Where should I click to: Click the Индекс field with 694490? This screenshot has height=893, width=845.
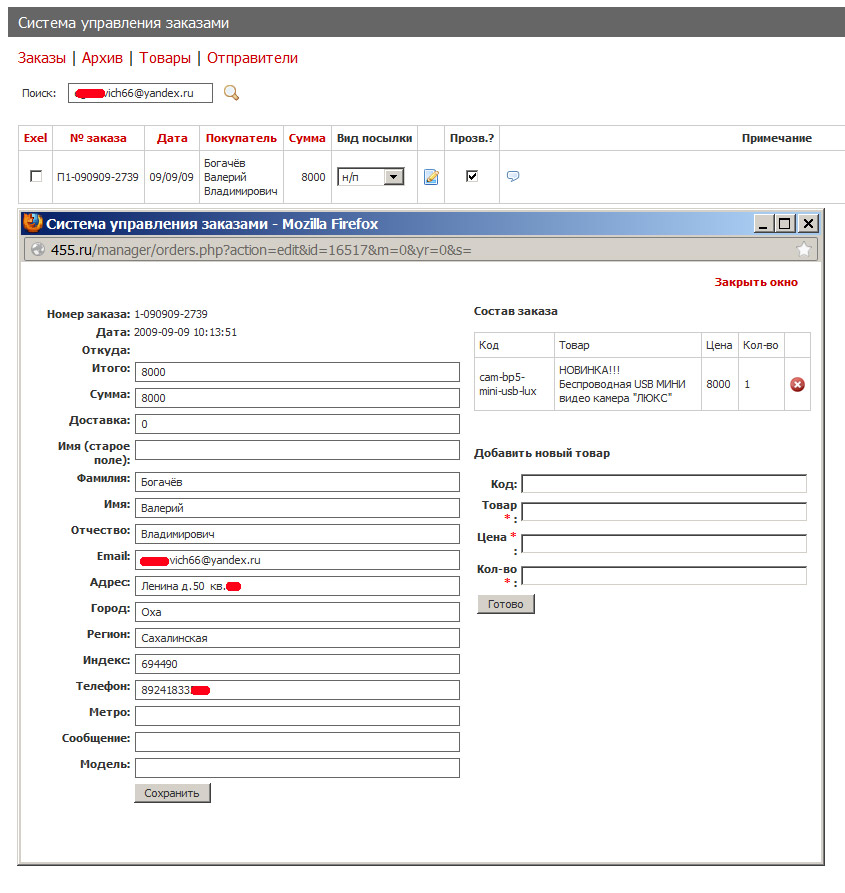click(297, 664)
